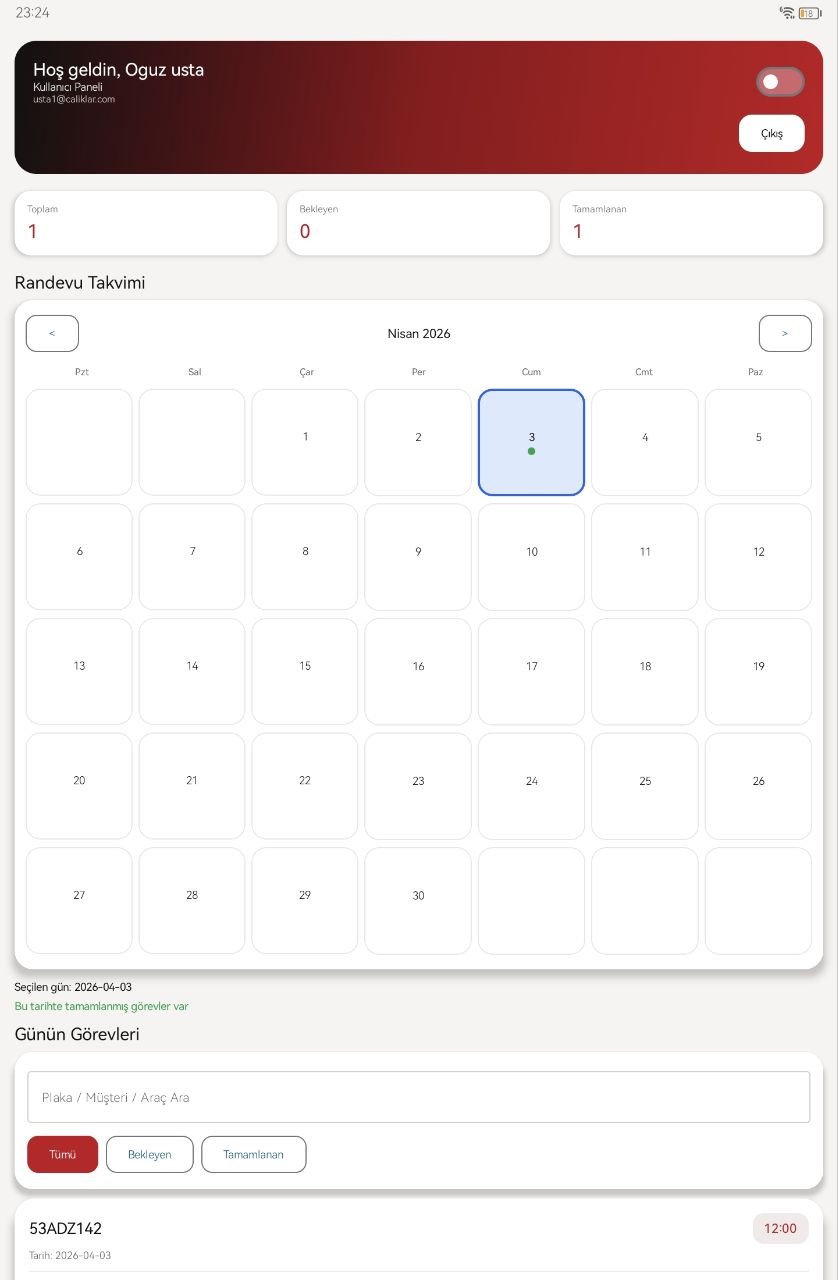This screenshot has height=1280, width=838.
Task: Go to next month in calendar
Action: (784, 333)
